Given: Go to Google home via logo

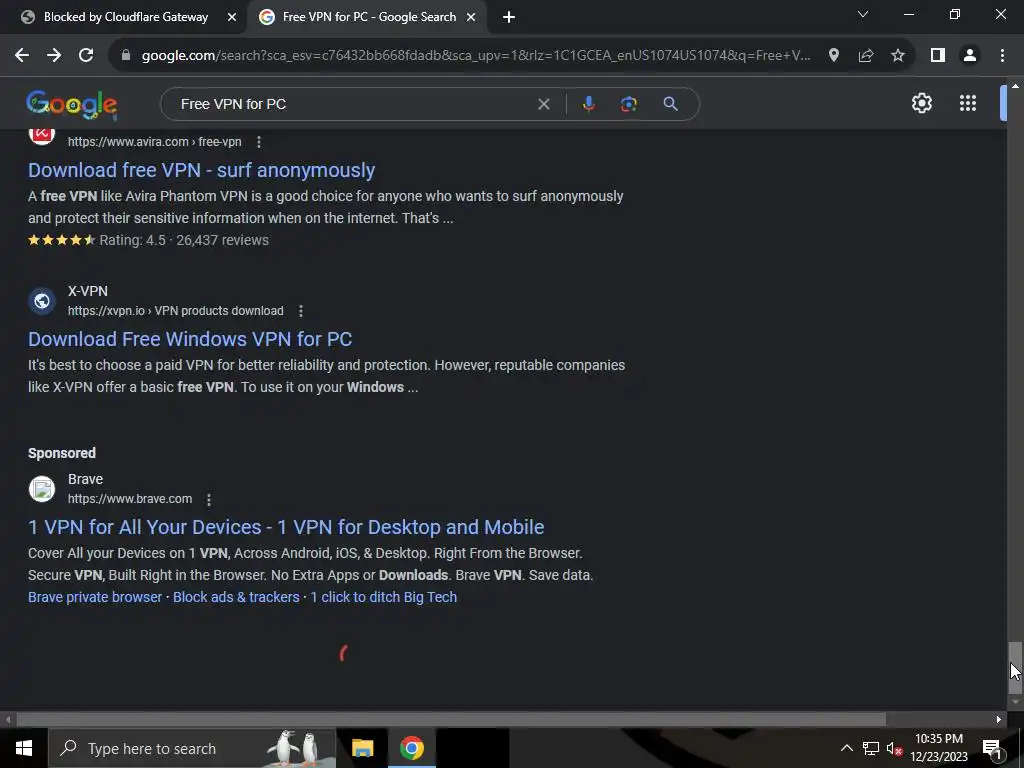Looking at the screenshot, I should coord(72,104).
